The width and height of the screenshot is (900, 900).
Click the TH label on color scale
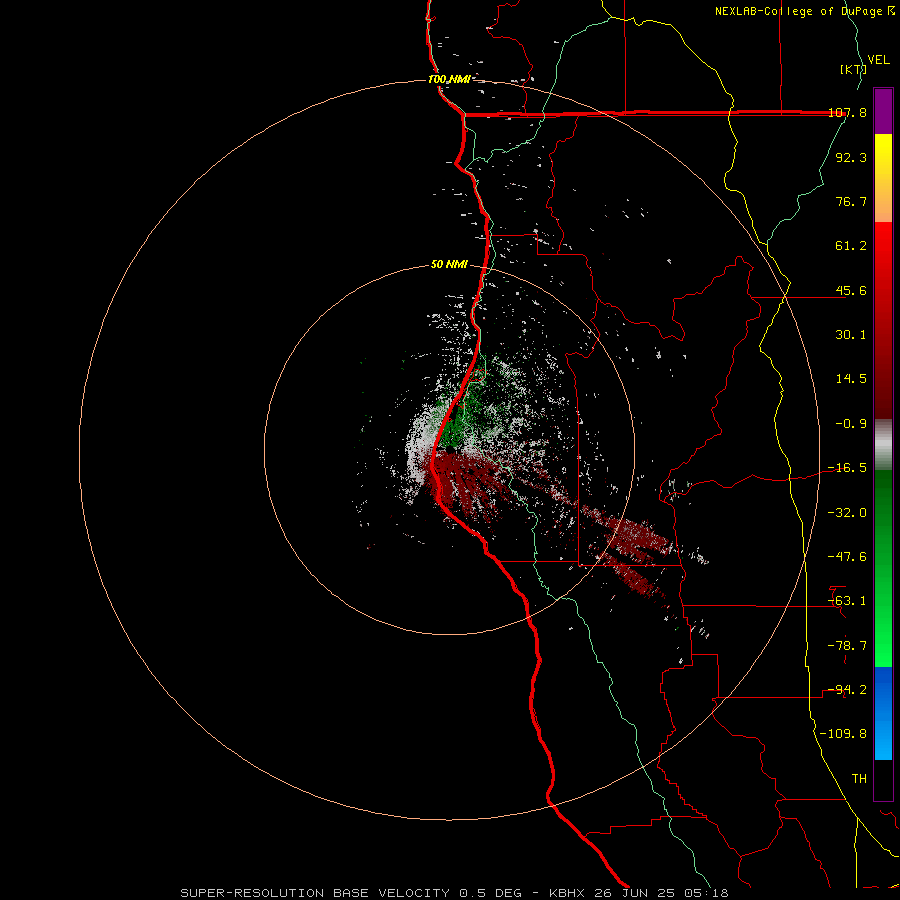(859, 779)
